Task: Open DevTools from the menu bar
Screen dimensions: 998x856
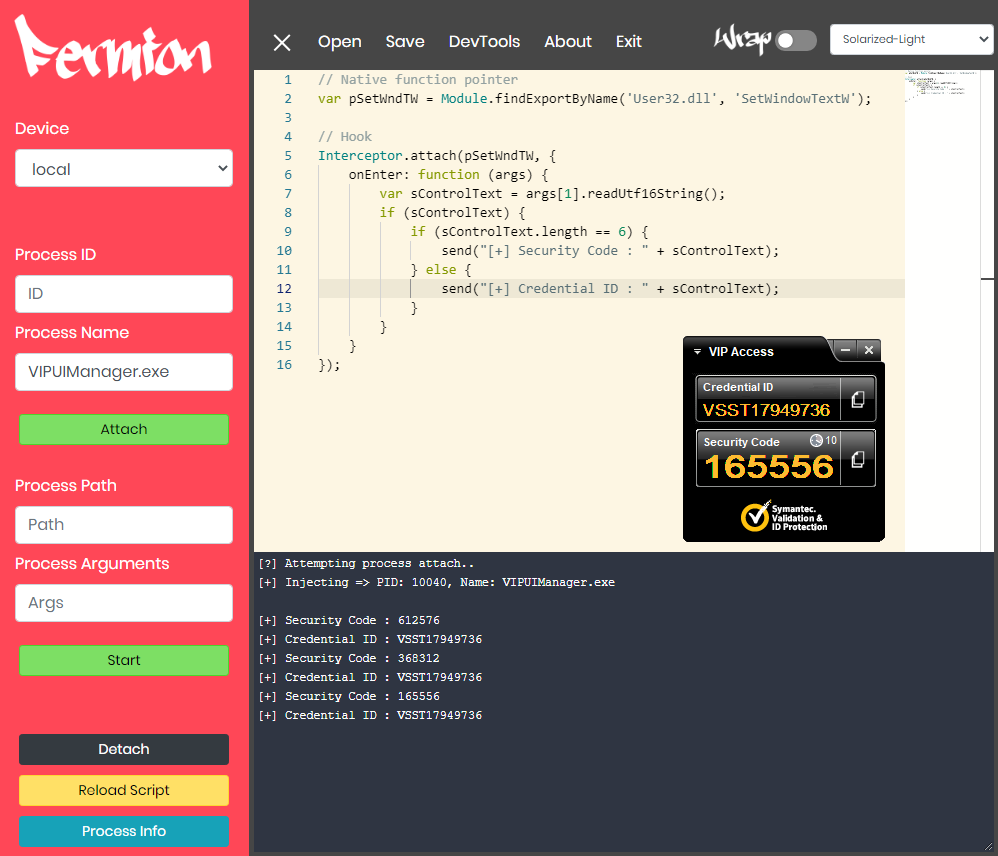Action: point(484,41)
